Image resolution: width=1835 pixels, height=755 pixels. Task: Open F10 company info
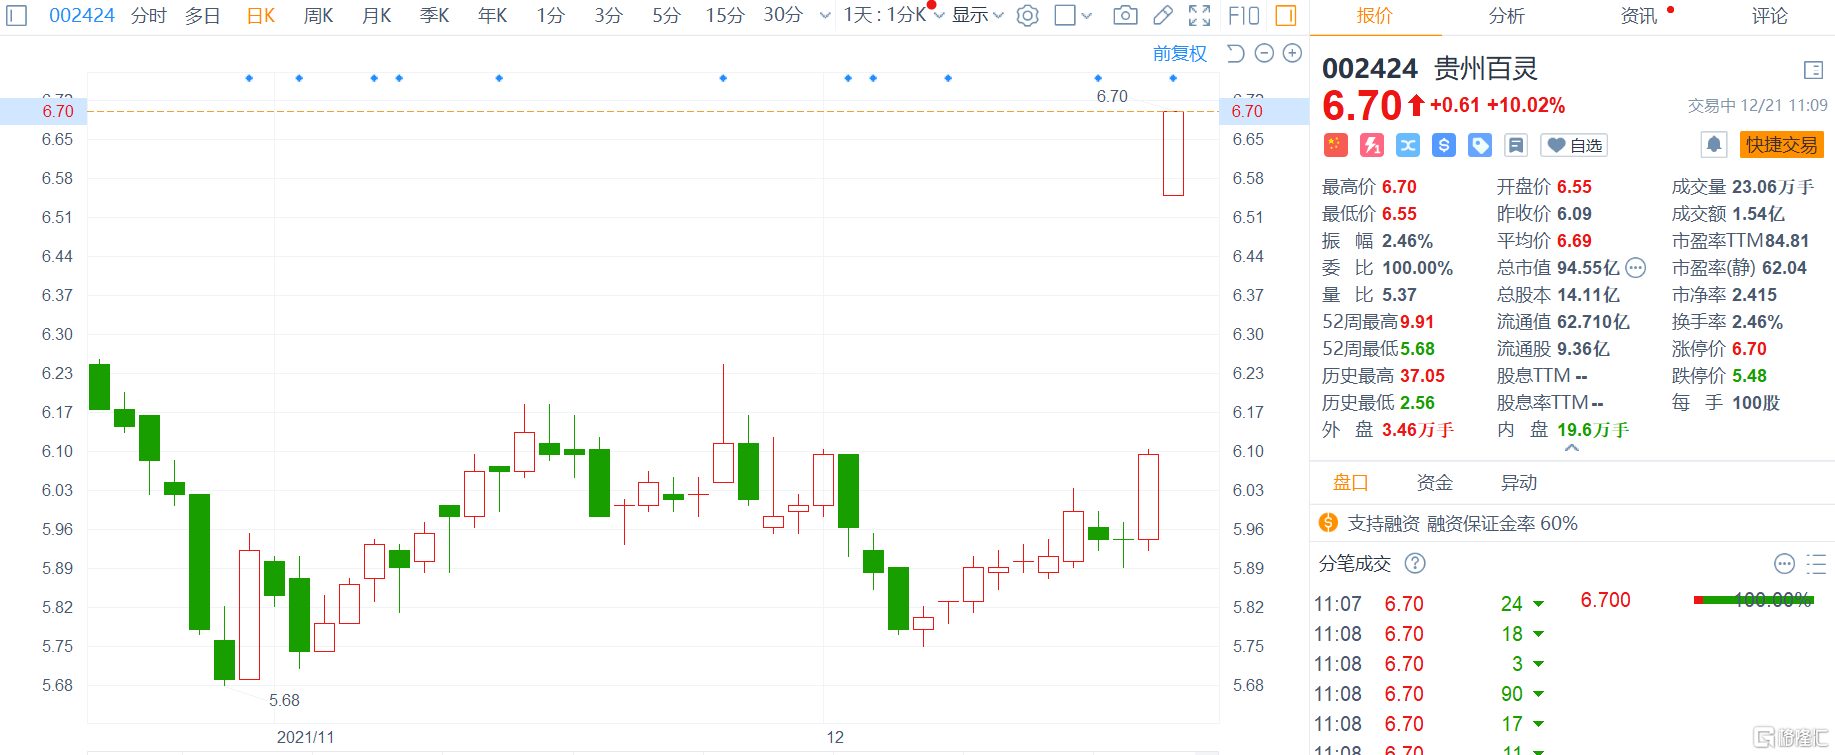[1244, 15]
